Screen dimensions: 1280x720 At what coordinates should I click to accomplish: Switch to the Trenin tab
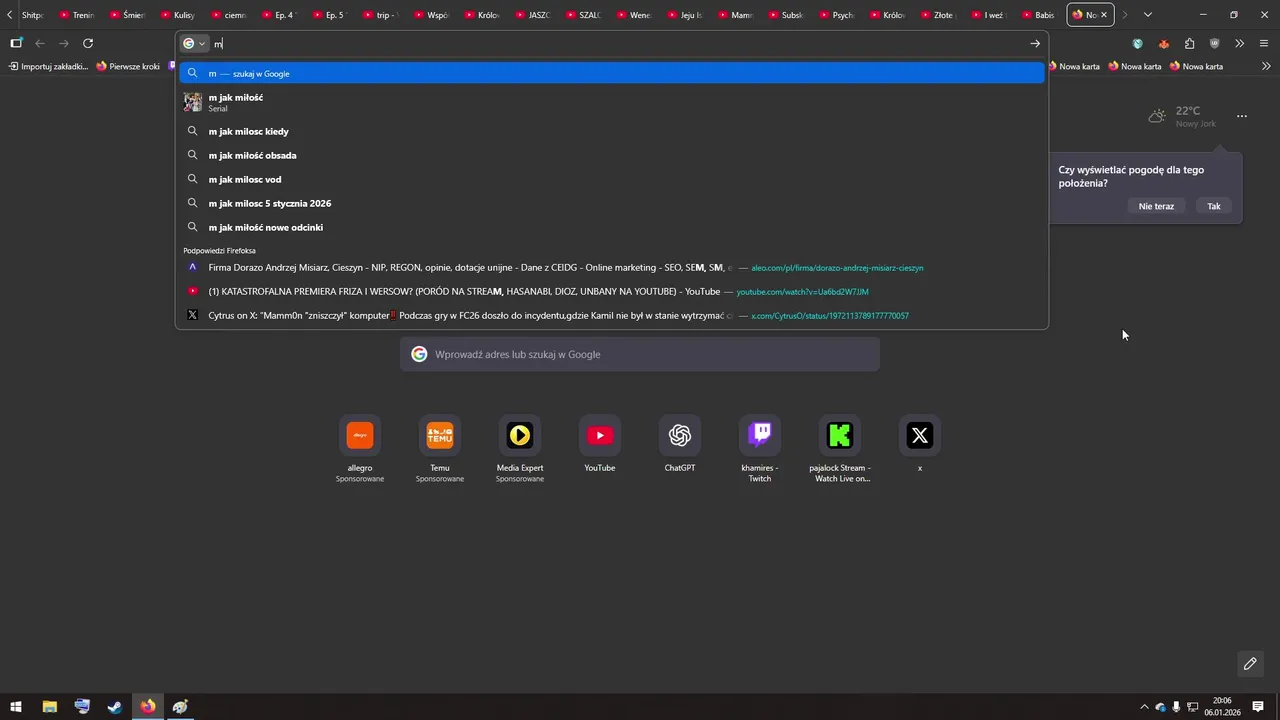pos(75,15)
